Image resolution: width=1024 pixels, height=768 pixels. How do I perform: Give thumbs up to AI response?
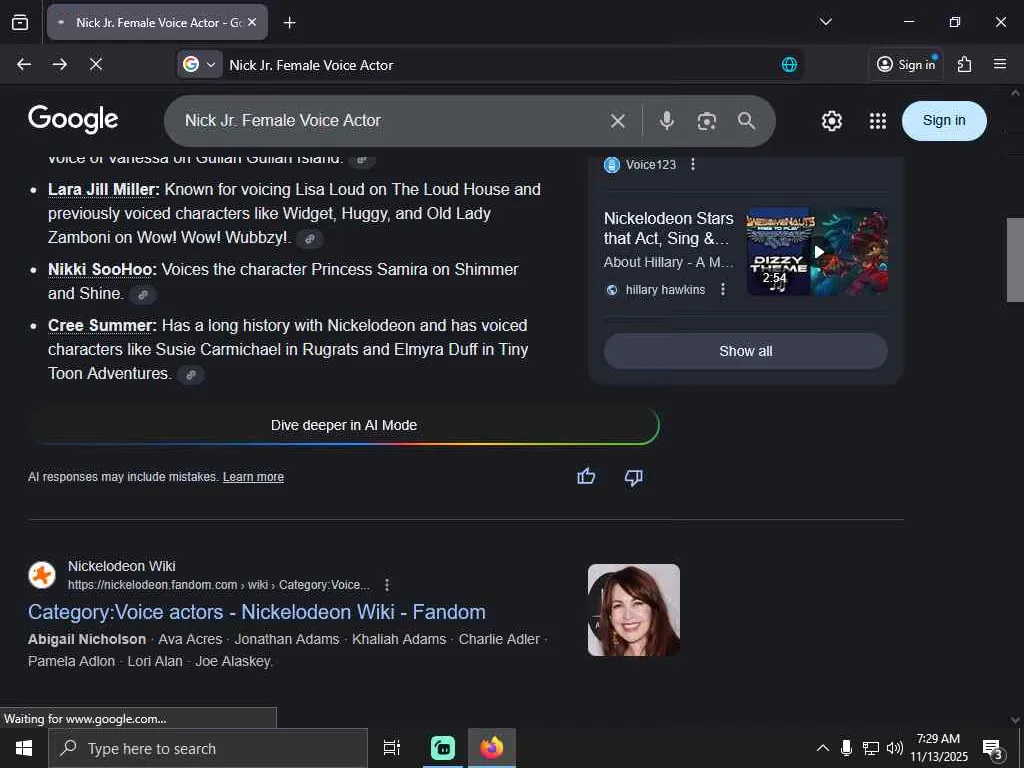click(586, 477)
